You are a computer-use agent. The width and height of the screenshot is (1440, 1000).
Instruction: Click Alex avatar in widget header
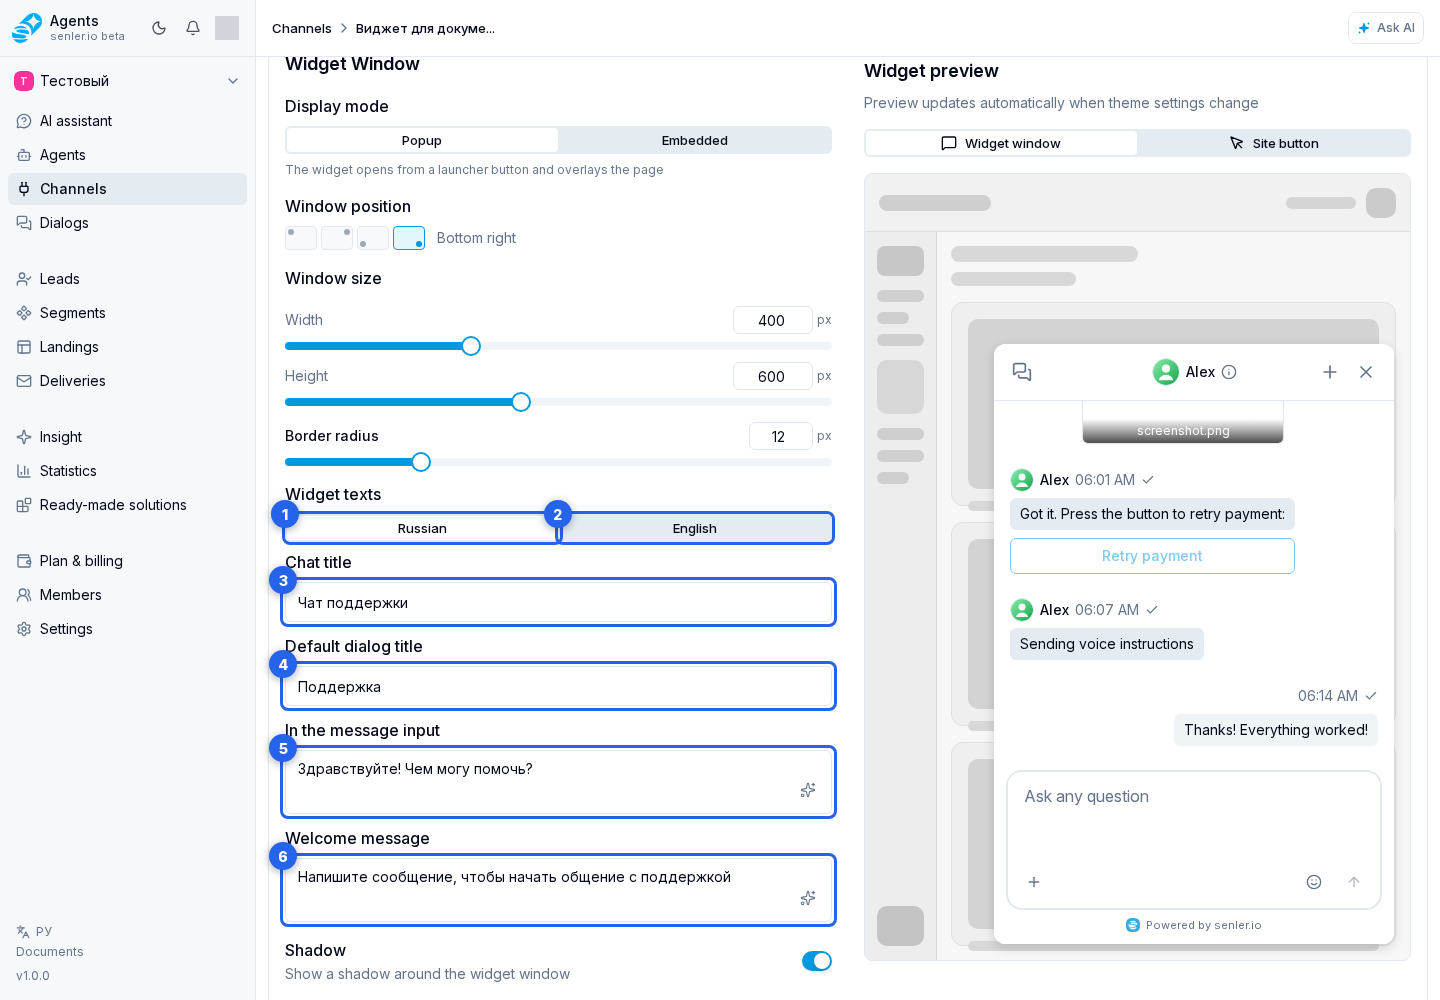click(x=1166, y=372)
